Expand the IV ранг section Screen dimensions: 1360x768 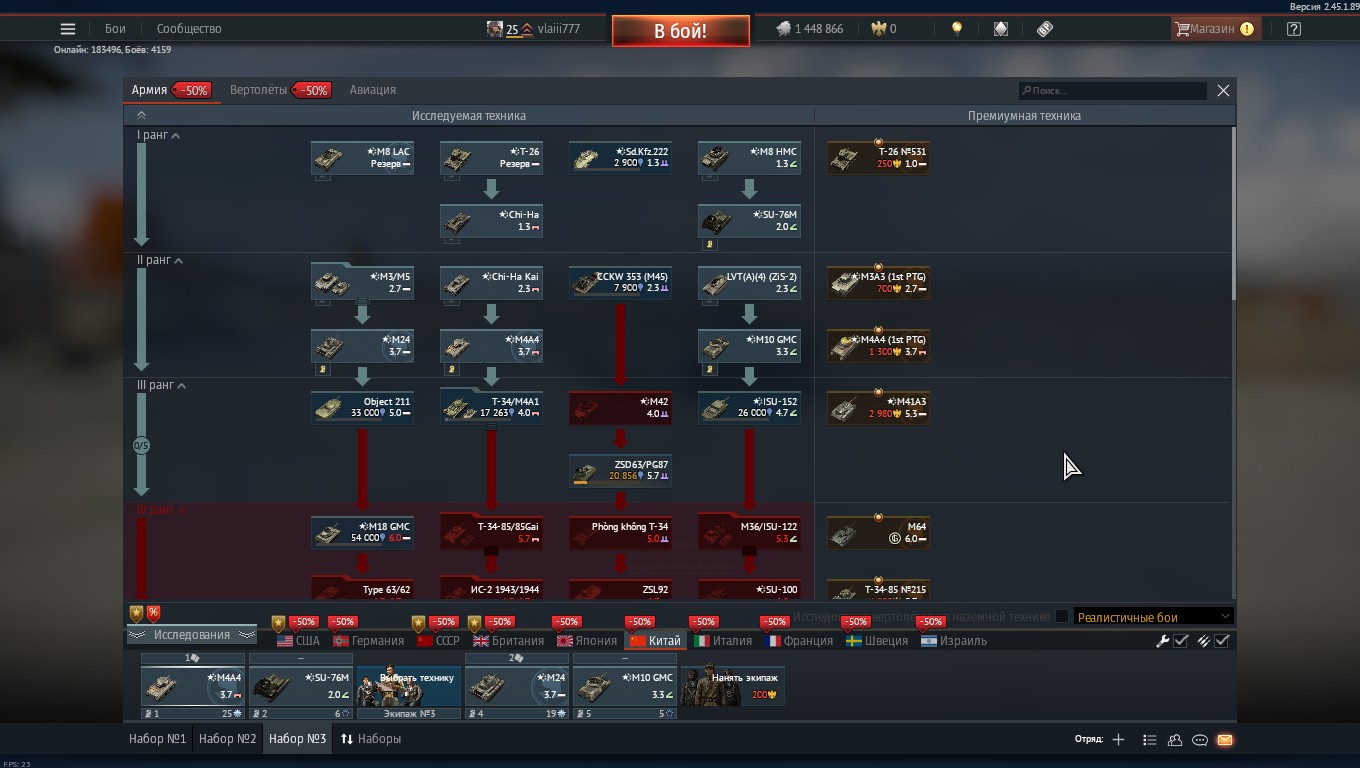pyautogui.click(x=162, y=510)
